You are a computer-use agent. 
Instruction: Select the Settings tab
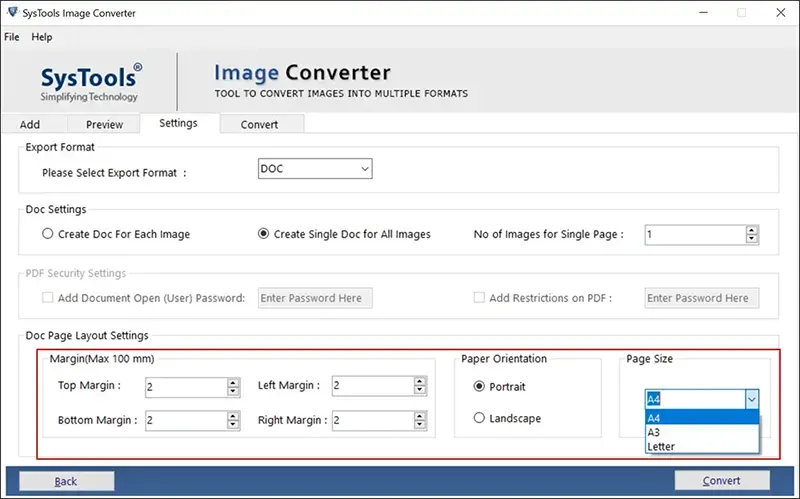coord(178,123)
